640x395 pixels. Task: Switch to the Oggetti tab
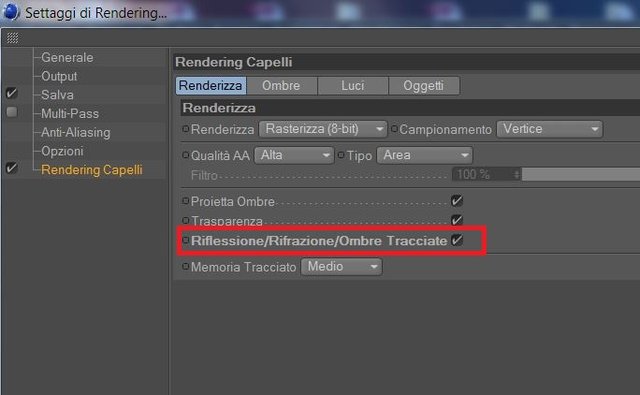point(424,86)
